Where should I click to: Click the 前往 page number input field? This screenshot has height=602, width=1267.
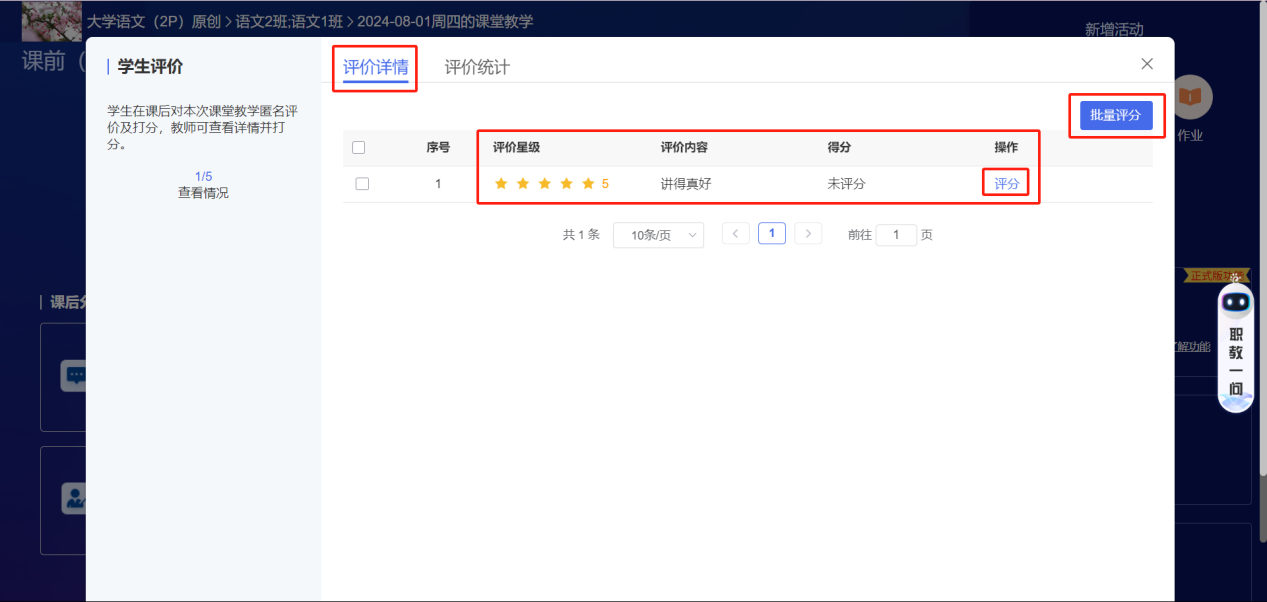896,234
